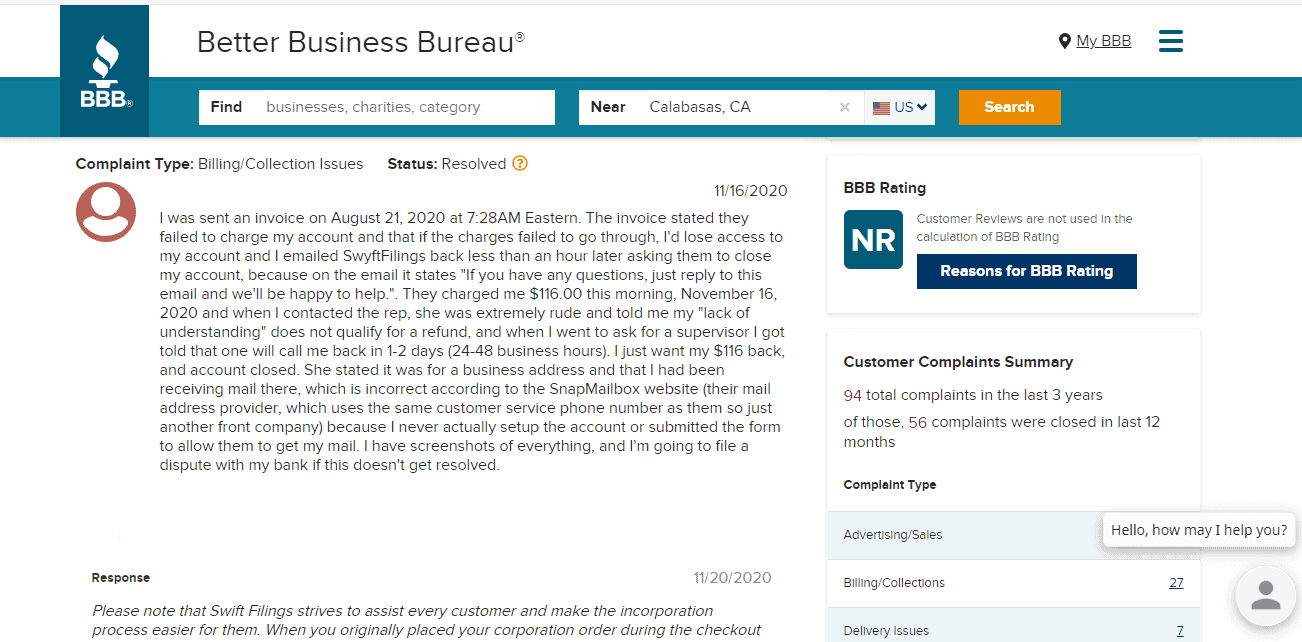Click Reasons for BBB Rating button
This screenshot has height=642, width=1302.
(1027, 271)
